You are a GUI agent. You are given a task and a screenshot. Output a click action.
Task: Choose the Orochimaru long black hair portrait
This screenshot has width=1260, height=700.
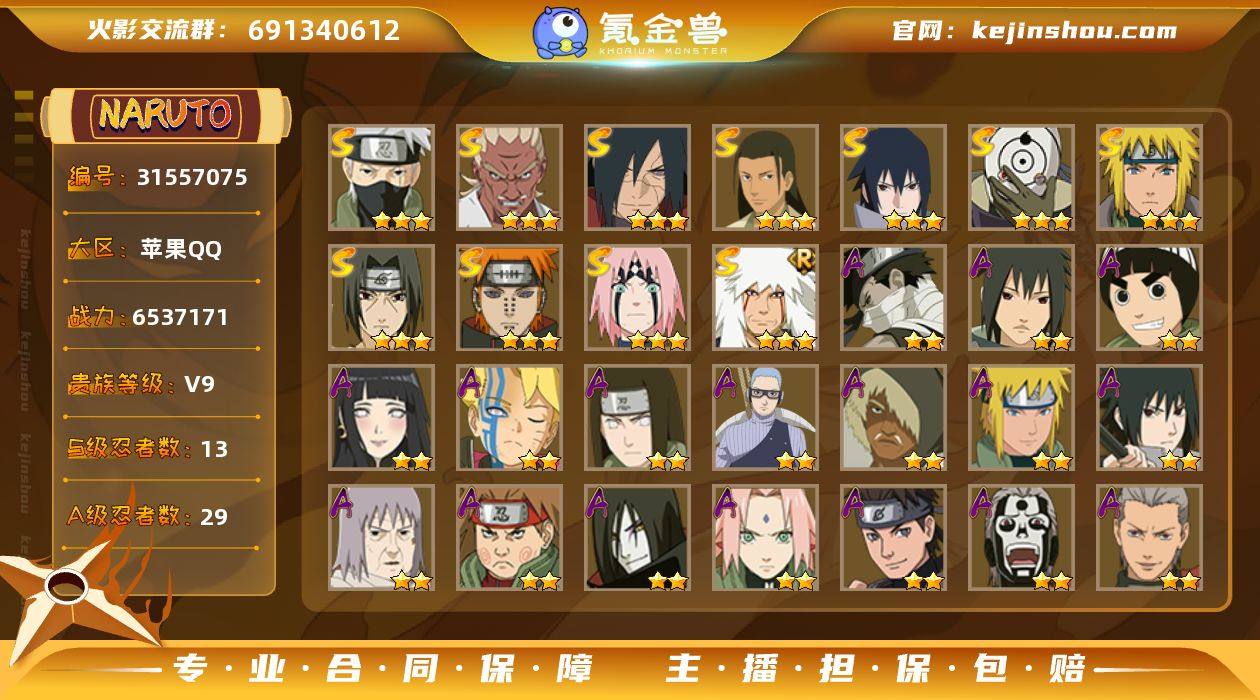(637, 538)
